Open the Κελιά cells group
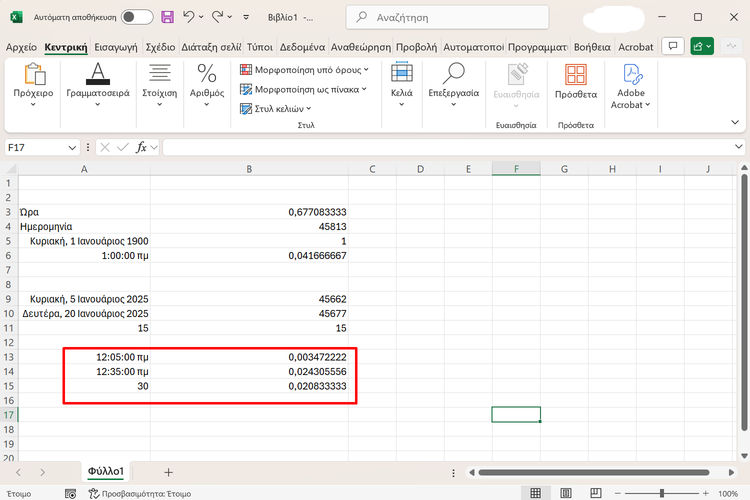Viewport: 750px width, 500px height. [x=402, y=85]
